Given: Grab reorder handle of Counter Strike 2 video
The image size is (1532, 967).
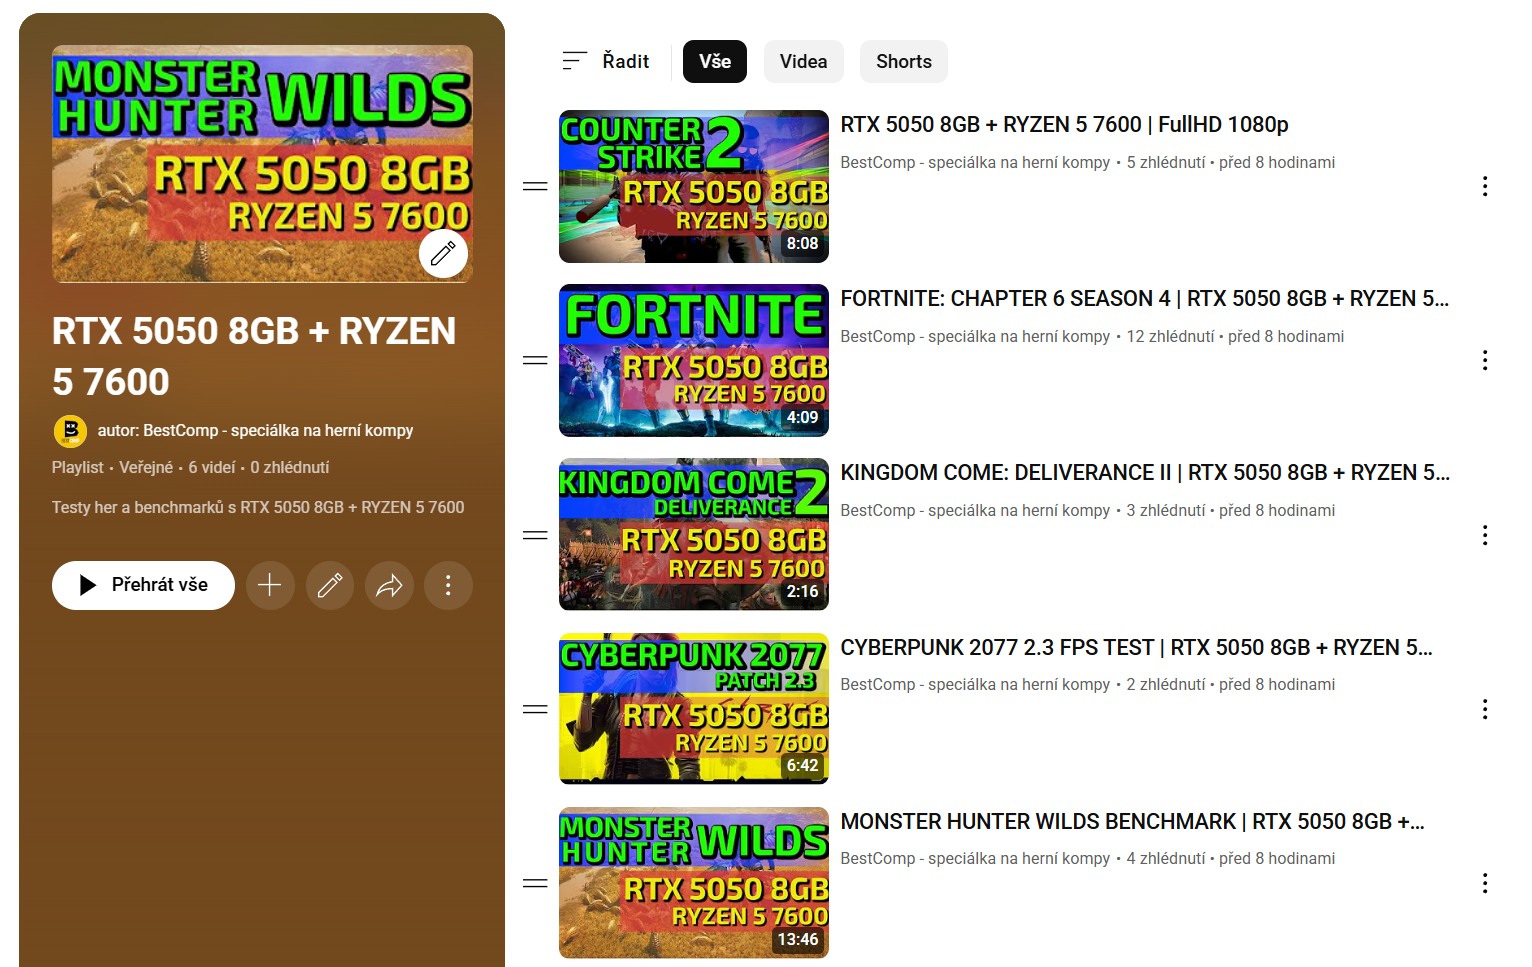Looking at the screenshot, I should pyautogui.click(x=535, y=186).
